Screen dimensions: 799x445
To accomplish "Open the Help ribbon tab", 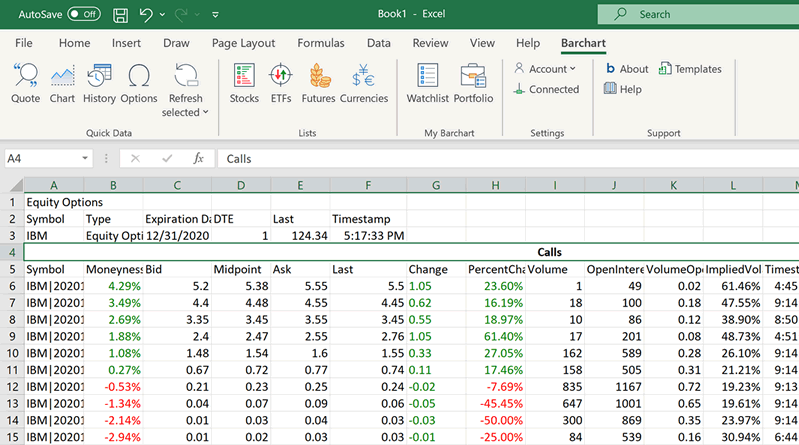I will 528,43.
